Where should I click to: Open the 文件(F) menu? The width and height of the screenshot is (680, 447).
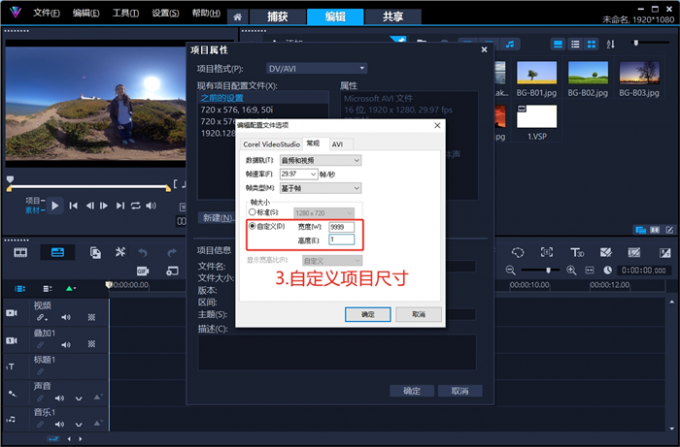[x=46, y=13]
